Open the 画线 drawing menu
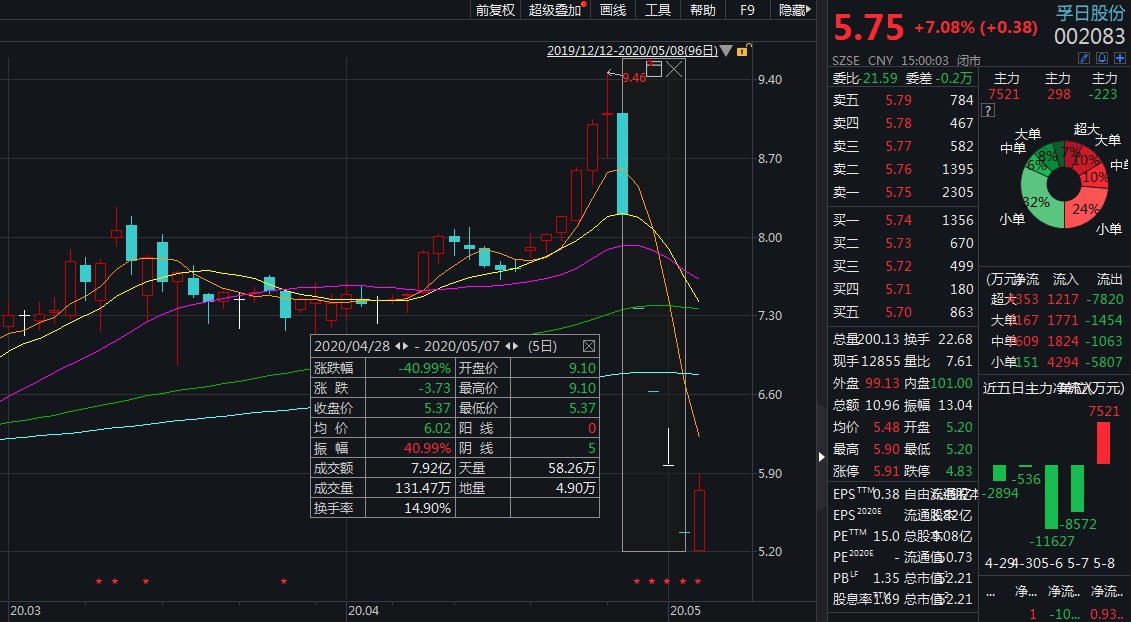1131x622 pixels. point(613,10)
